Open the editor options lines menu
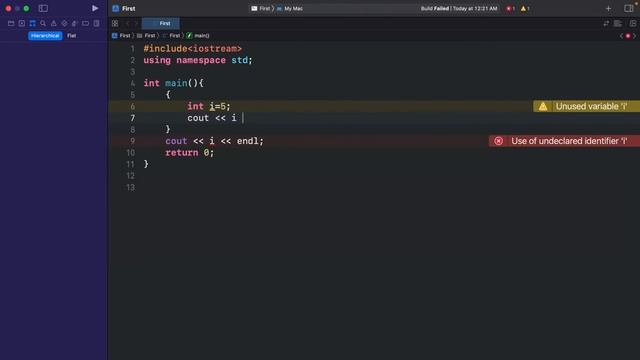The image size is (640, 360). (x=618, y=24)
